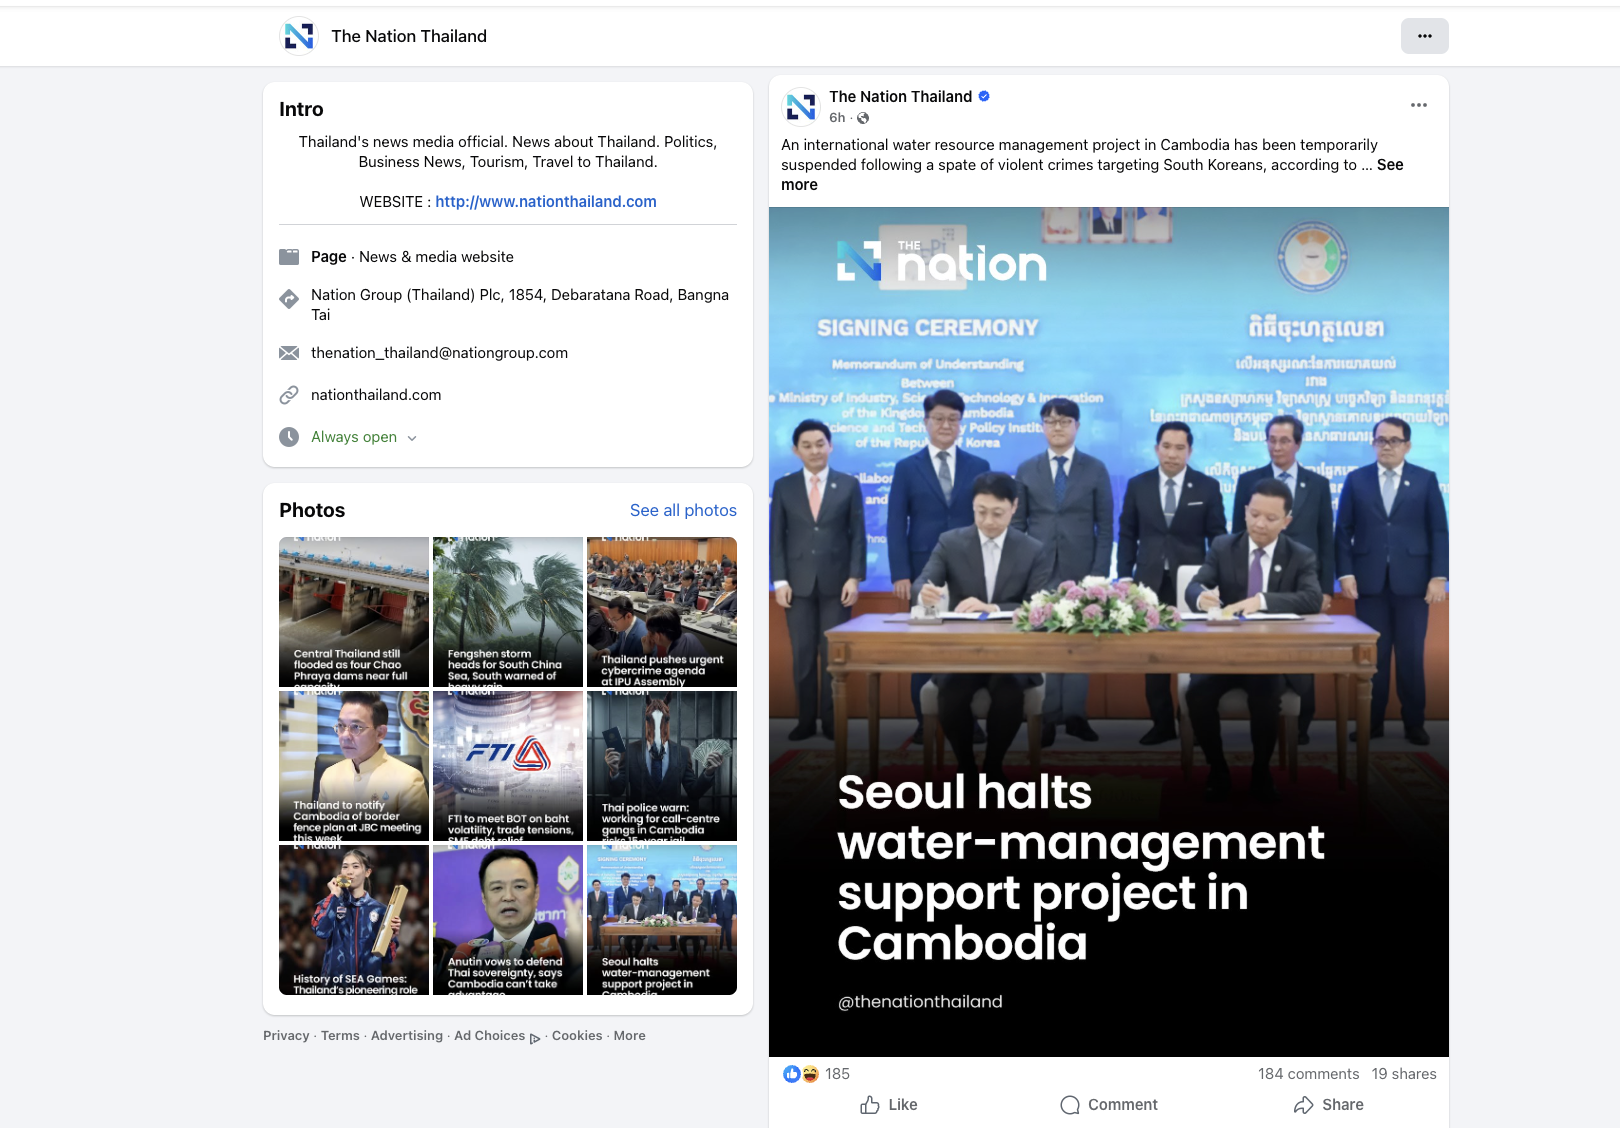Viewport: 1620px width, 1128px height.
Task: Open the 184 comments link
Action: click(x=1308, y=1074)
